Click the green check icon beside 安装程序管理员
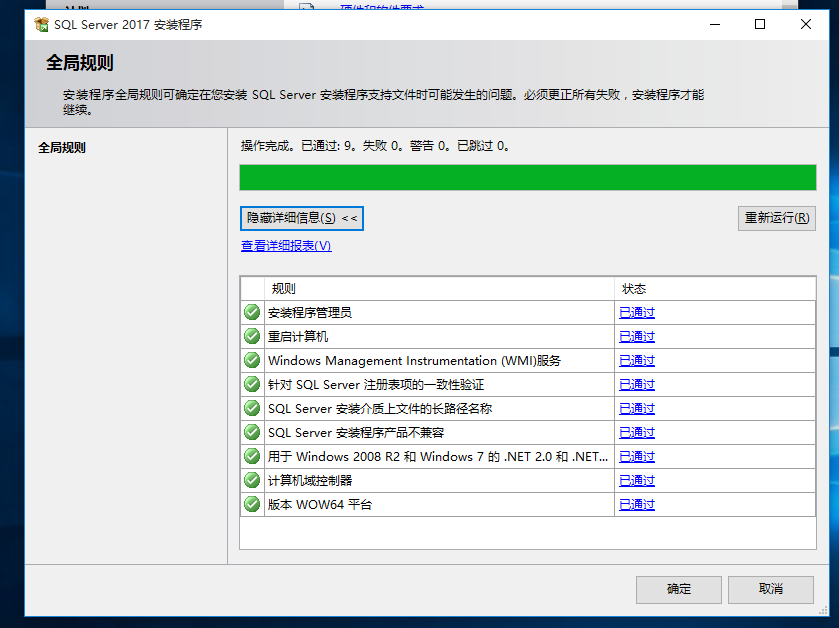The height and width of the screenshot is (628, 839). [252, 312]
